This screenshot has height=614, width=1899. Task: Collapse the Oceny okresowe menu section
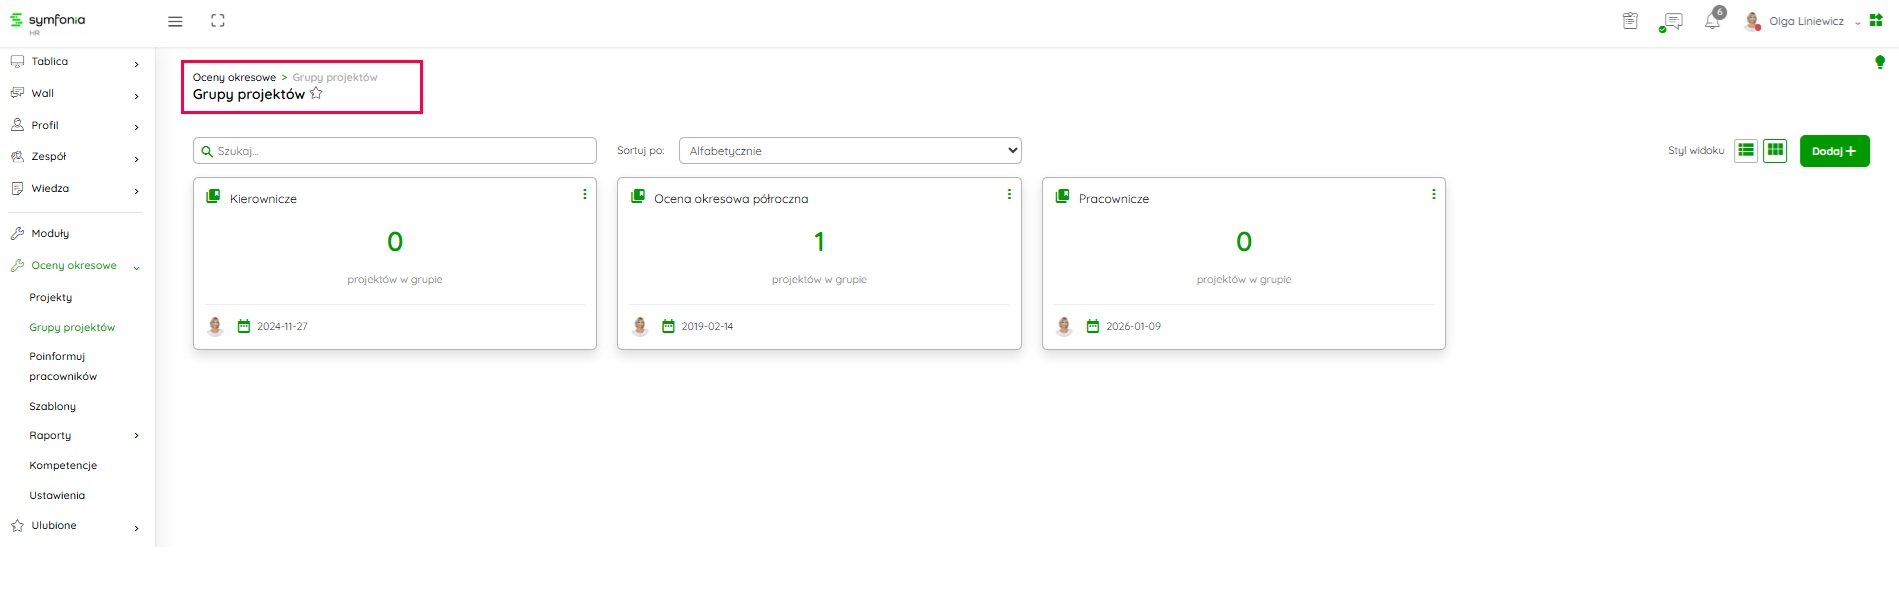[137, 267]
